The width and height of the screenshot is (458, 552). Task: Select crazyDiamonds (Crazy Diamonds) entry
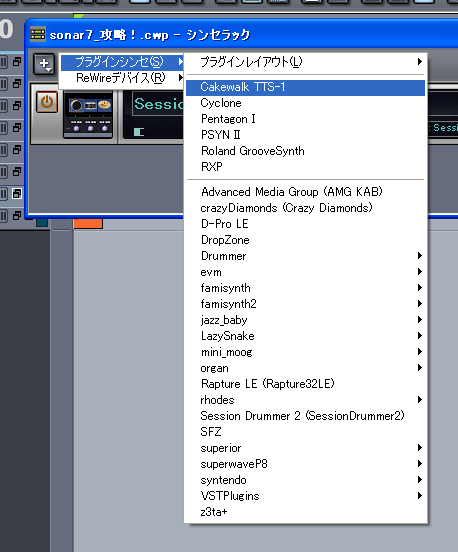(x=306, y=208)
